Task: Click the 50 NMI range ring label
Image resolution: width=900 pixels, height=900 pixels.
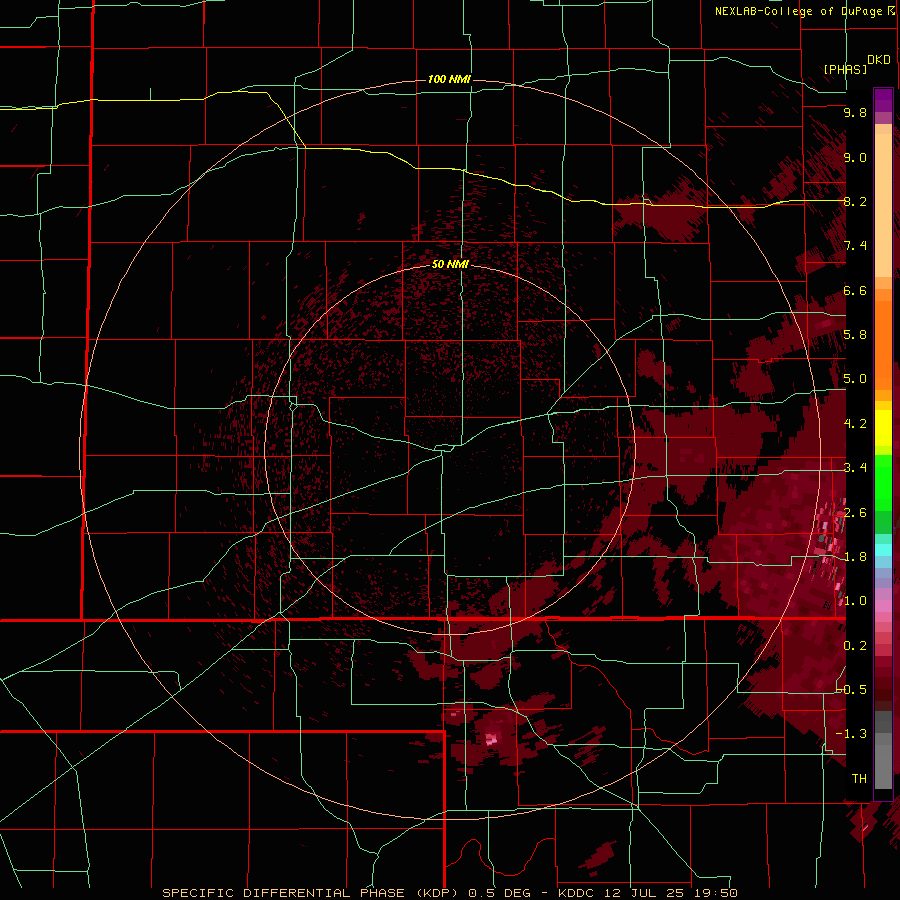Action: click(450, 265)
